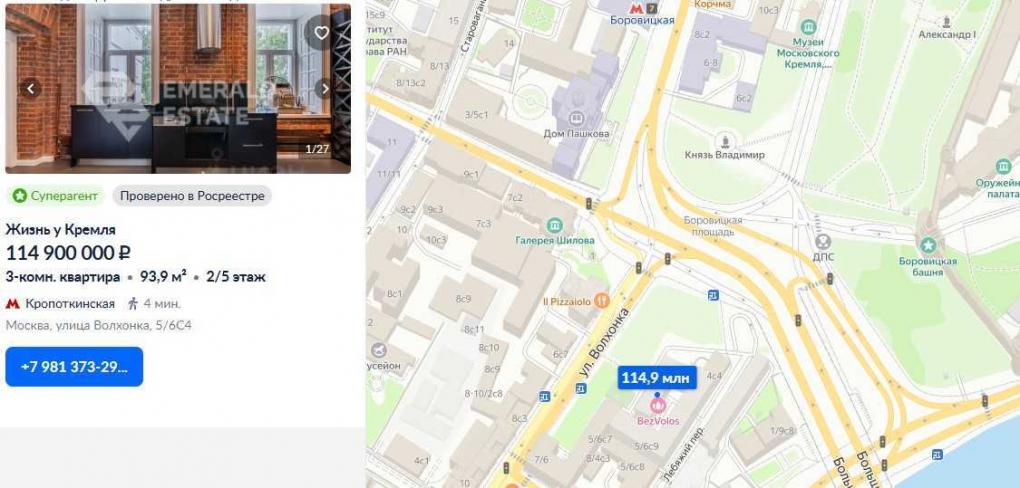Viewport: 1020px width, 488px height.
Task: Select the Дом Пашкова museum marker
Action: click(575, 118)
